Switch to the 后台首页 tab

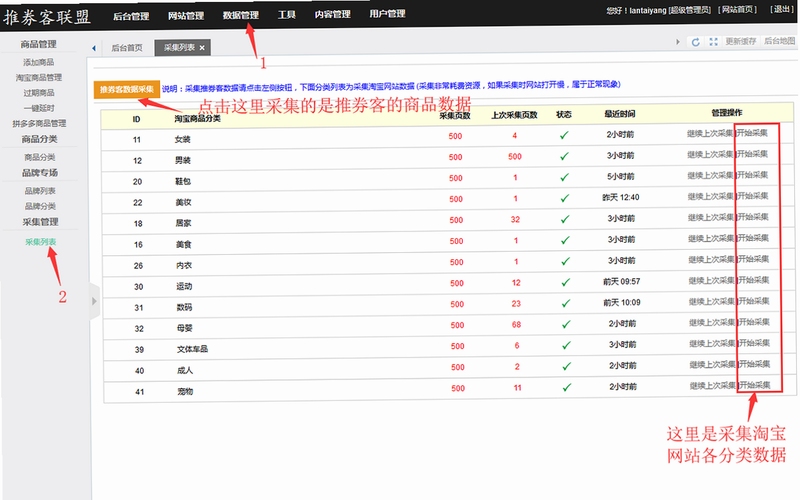tap(127, 48)
